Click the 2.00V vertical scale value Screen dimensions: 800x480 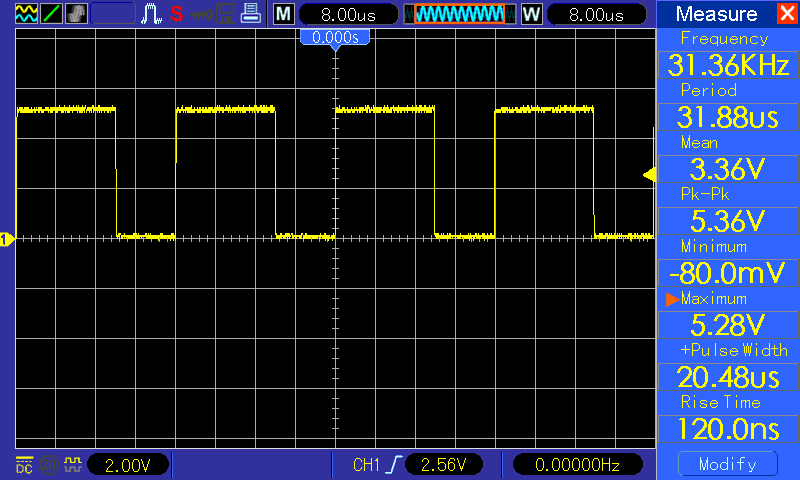128,465
